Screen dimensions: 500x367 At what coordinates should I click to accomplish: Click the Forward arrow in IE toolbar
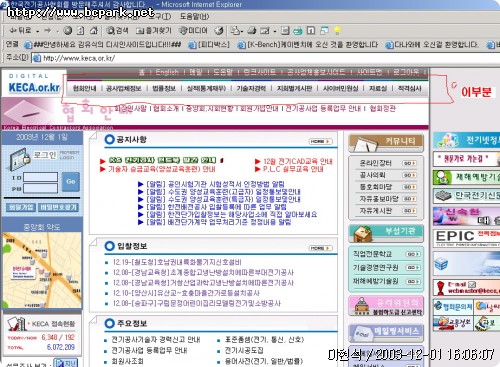point(48,31)
